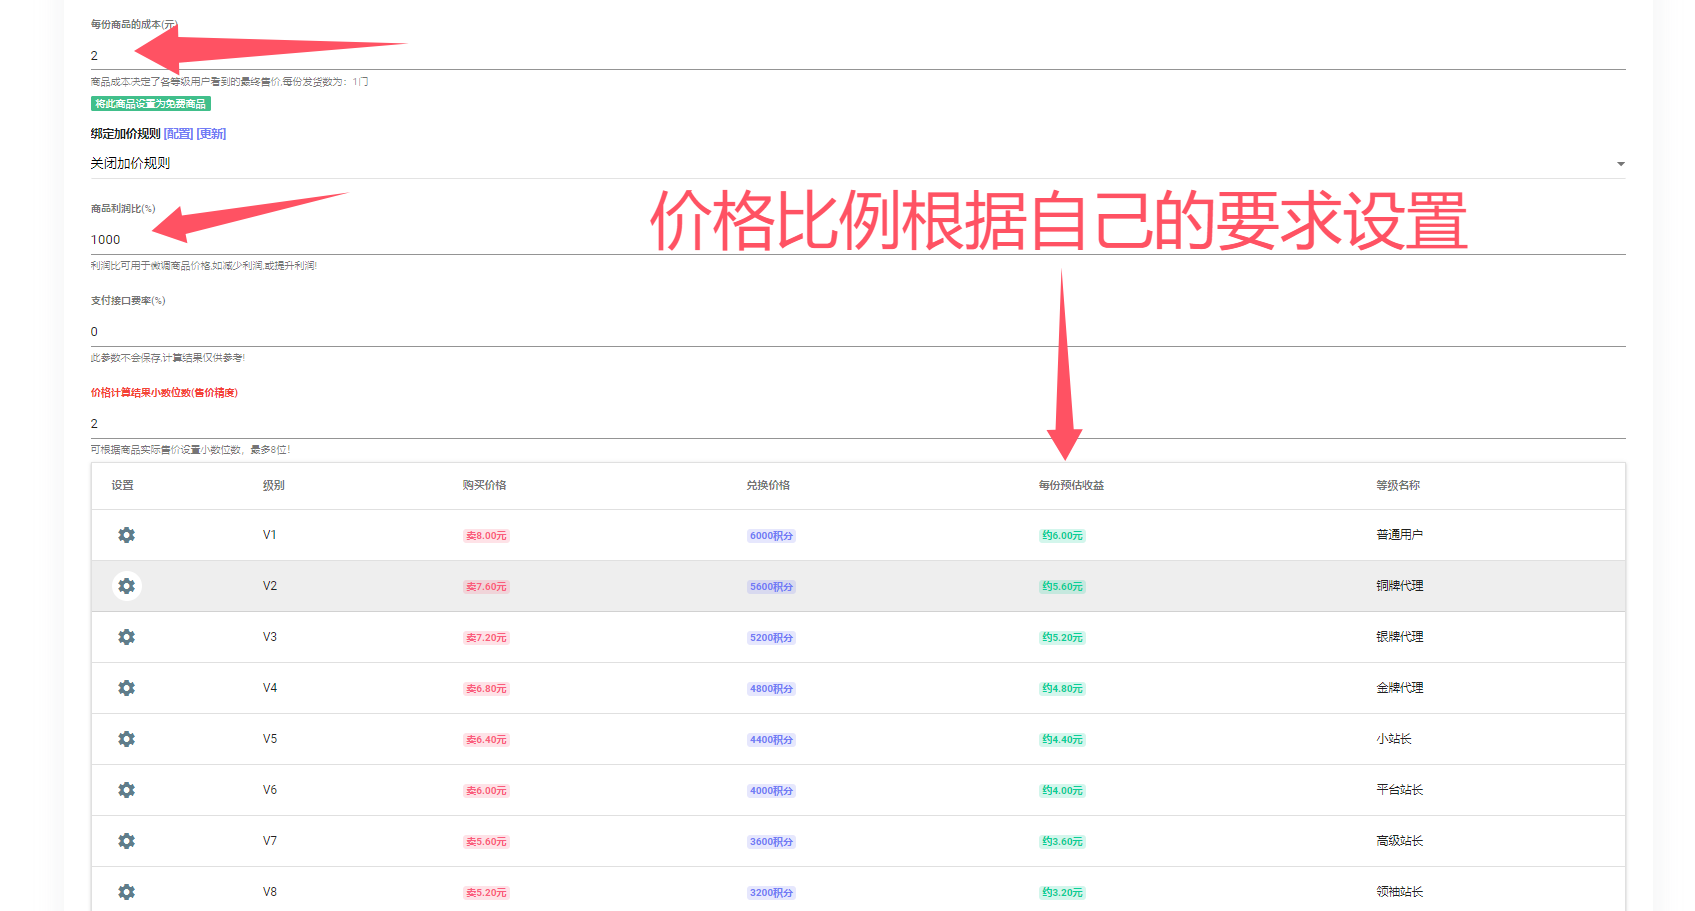Click the 约5.60元 profit badge for V2
Viewport: 1695px width, 911px height.
pyautogui.click(x=1062, y=587)
